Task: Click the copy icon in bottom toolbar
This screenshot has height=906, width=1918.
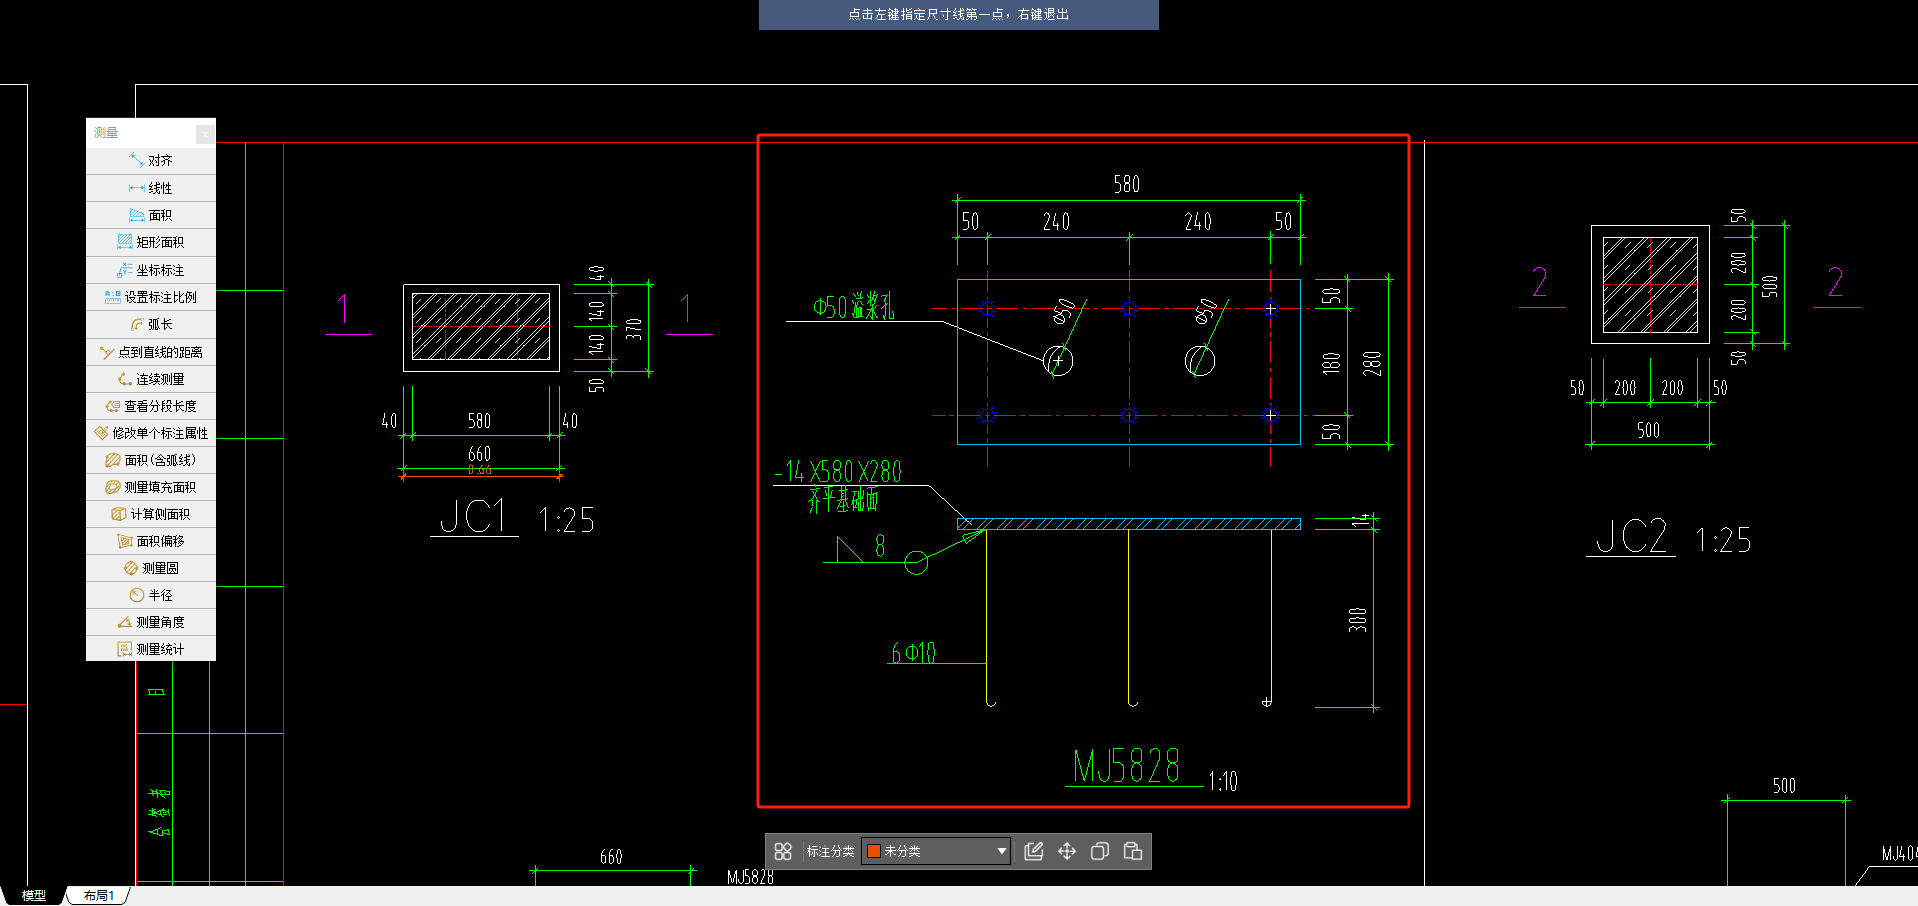Action: point(1100,851)
